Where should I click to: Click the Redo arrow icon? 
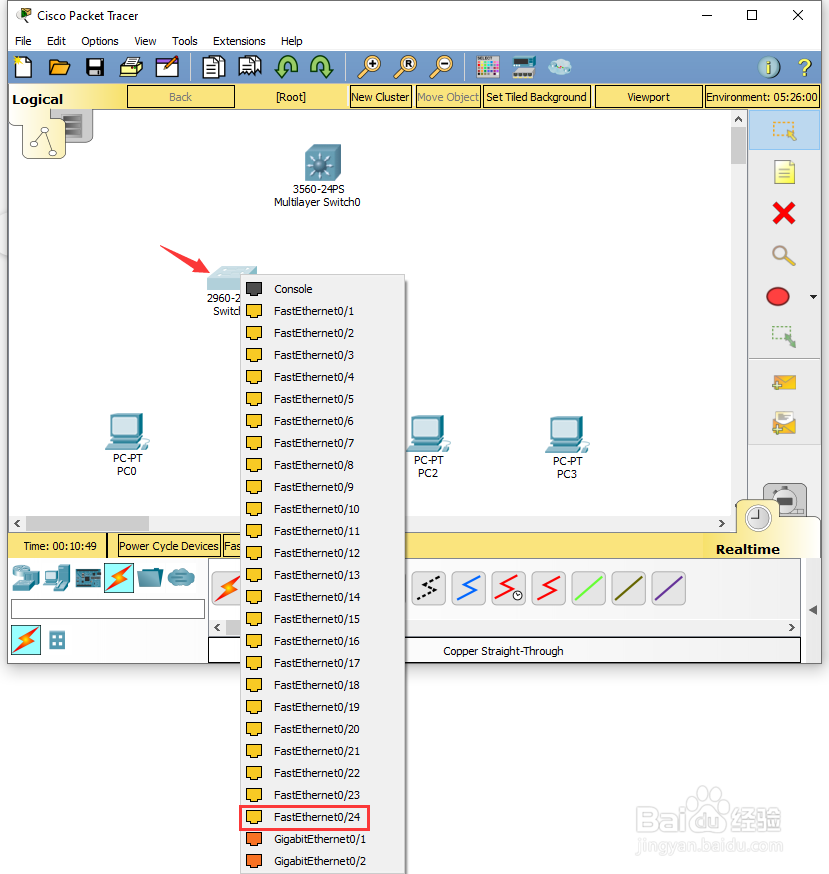click(322, 67)
